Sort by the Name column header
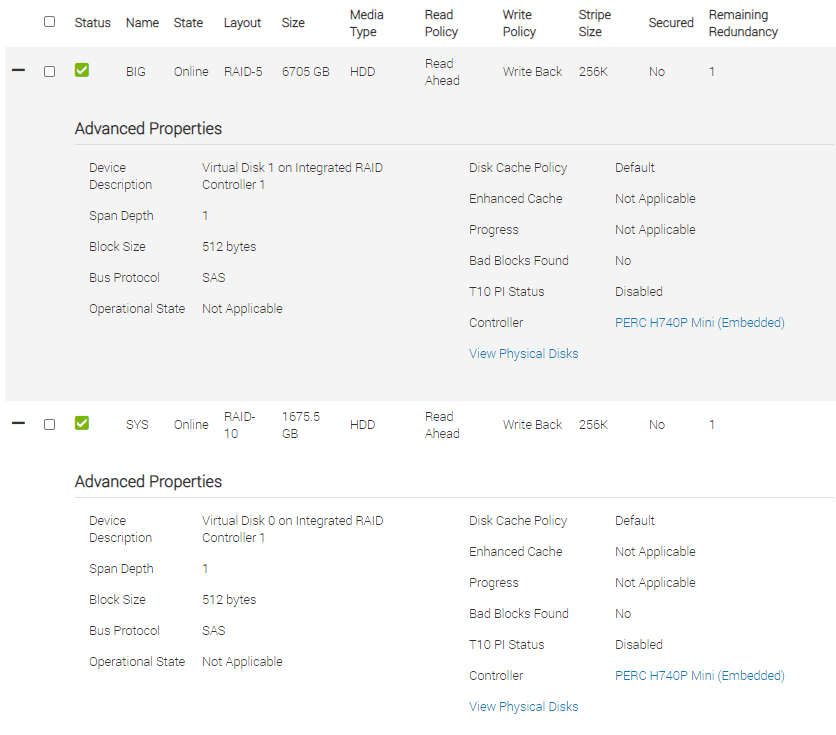Screen dimensions: 836x735 (142, 23)
